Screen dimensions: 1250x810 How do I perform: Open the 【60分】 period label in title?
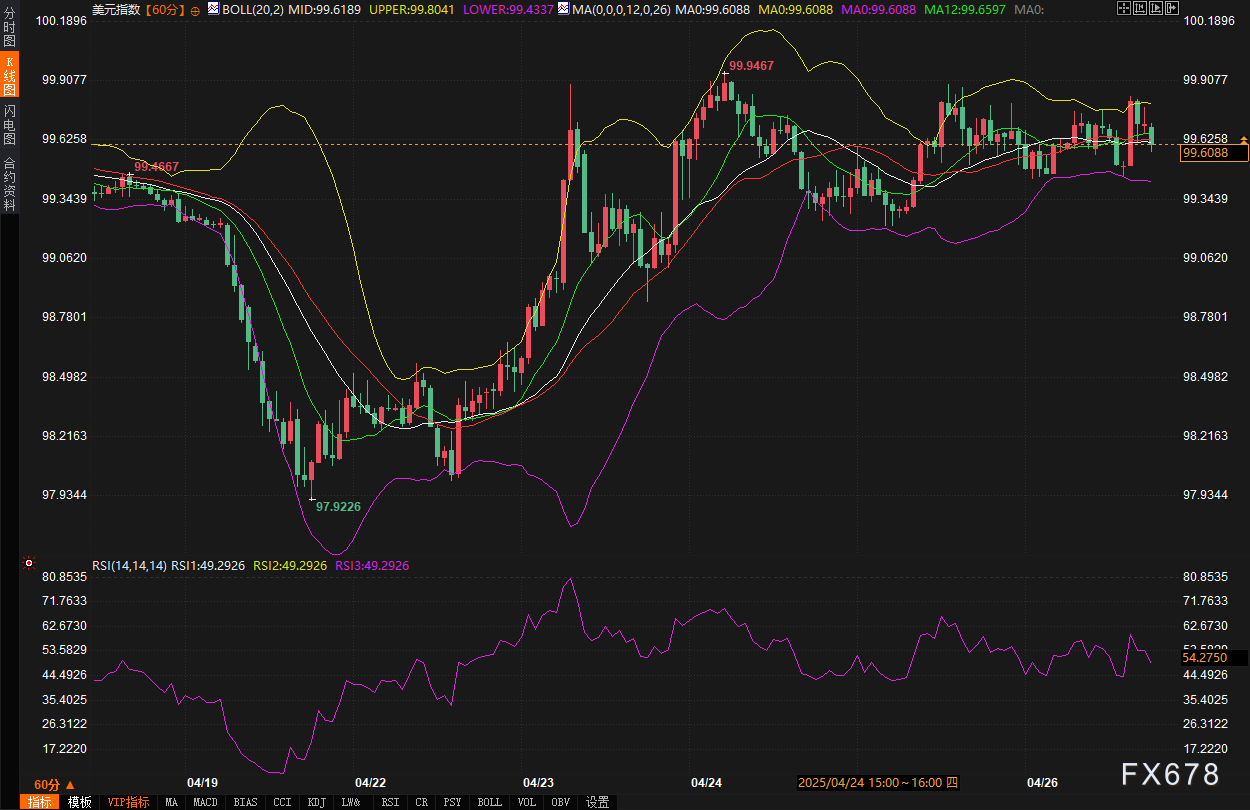[x=164, y=9]
